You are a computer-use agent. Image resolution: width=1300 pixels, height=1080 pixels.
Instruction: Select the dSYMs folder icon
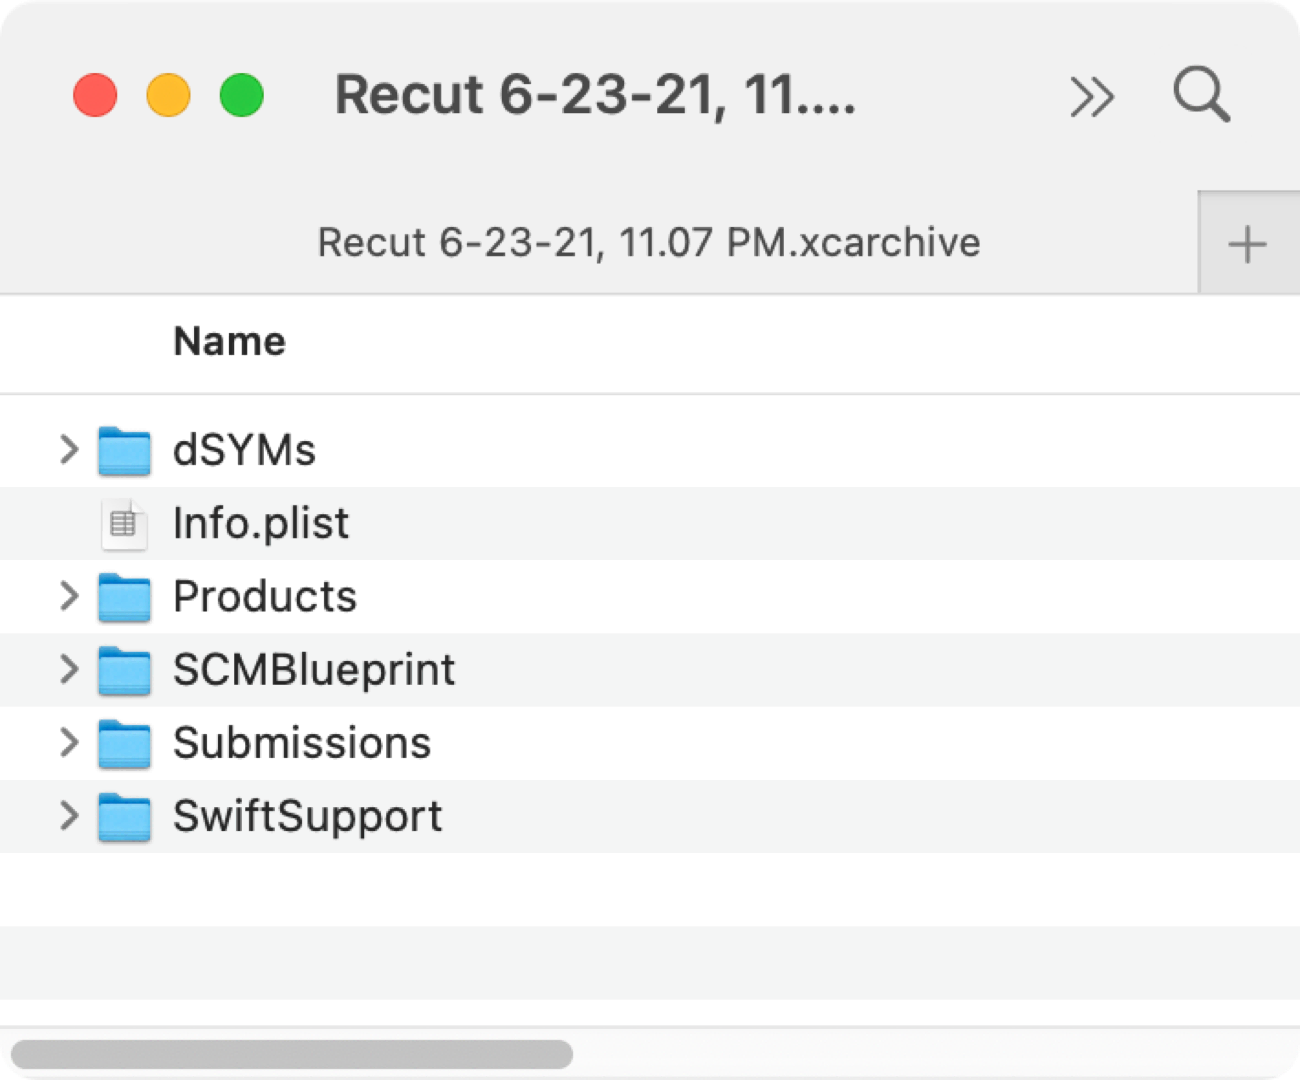[x=124, y=450]
